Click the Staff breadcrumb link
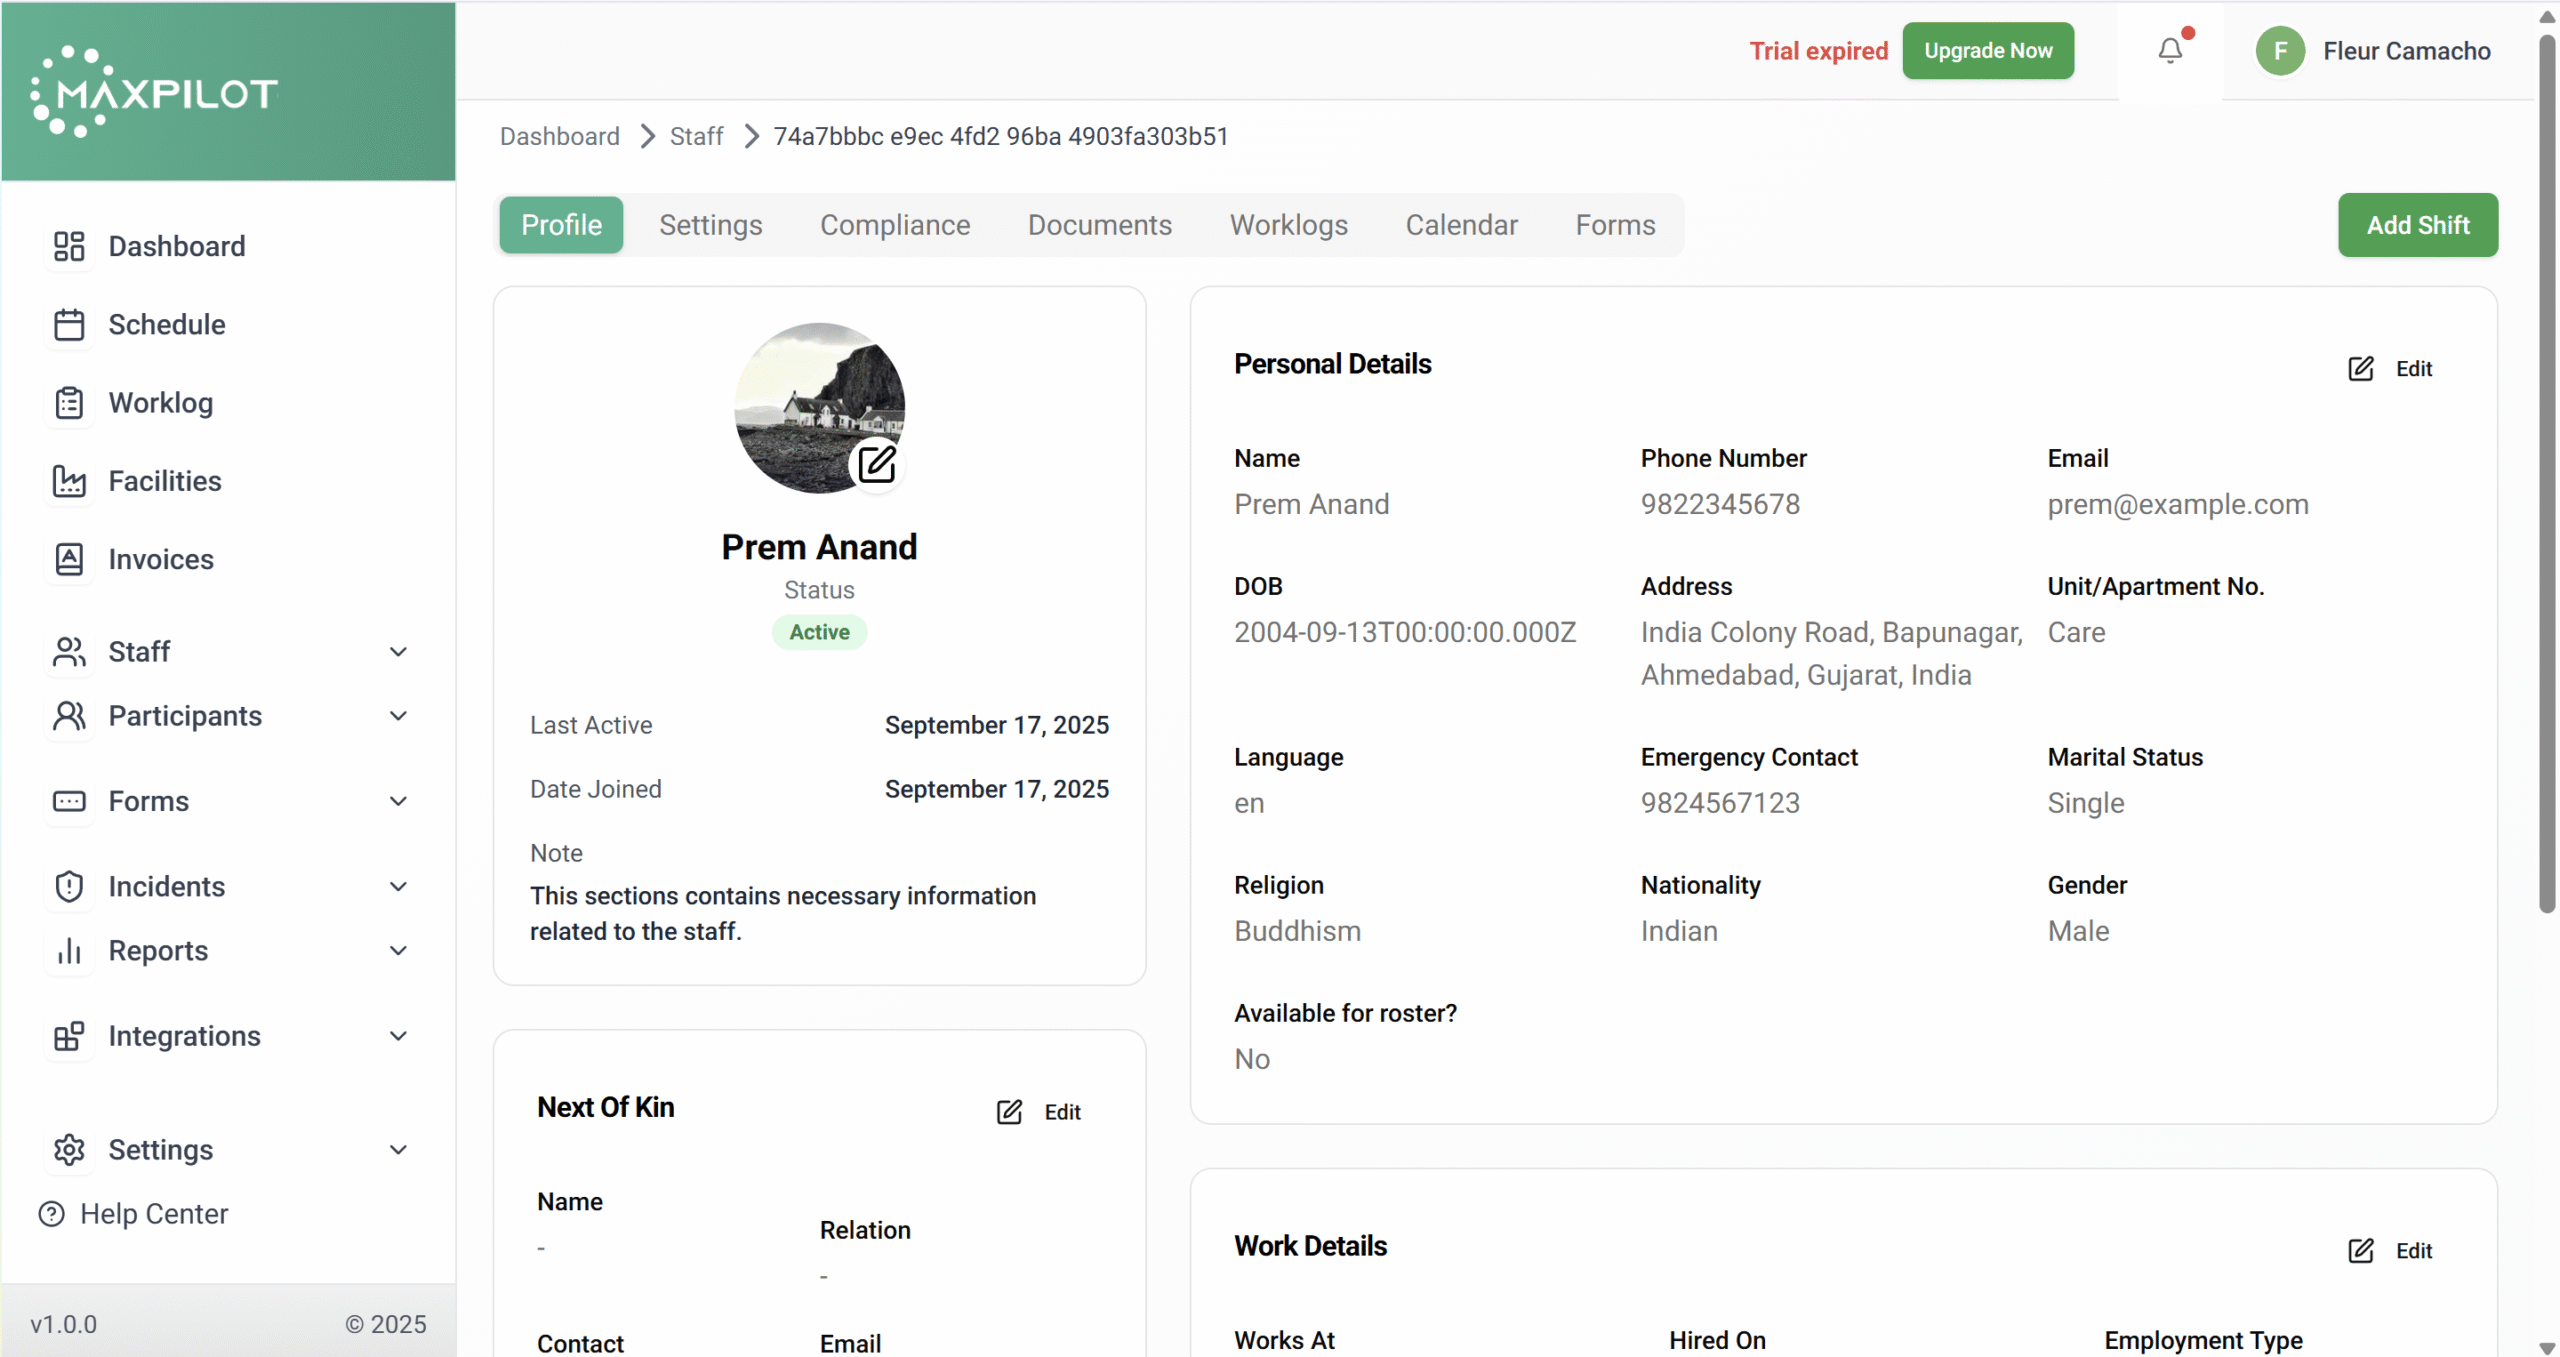This screenshot has height=1357, width=2560. pos(696,136)
